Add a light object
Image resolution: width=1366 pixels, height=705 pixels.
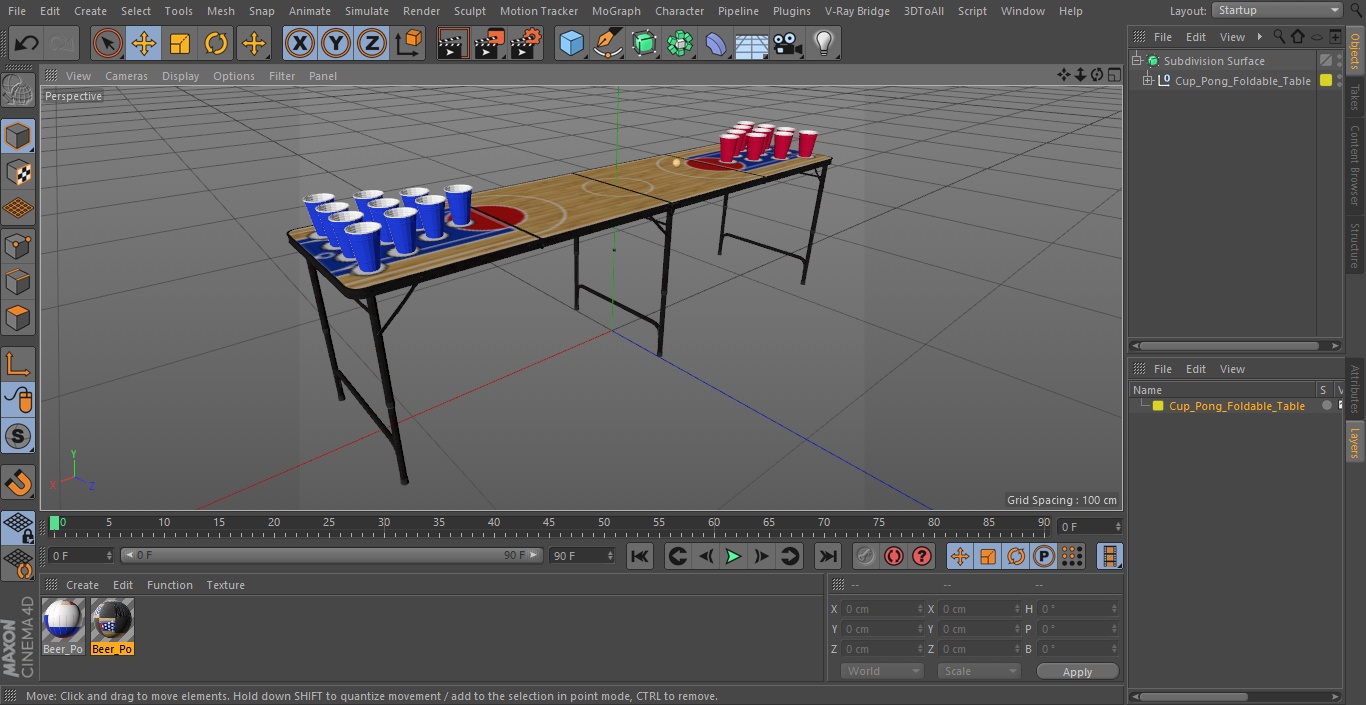tap(824, 44)
